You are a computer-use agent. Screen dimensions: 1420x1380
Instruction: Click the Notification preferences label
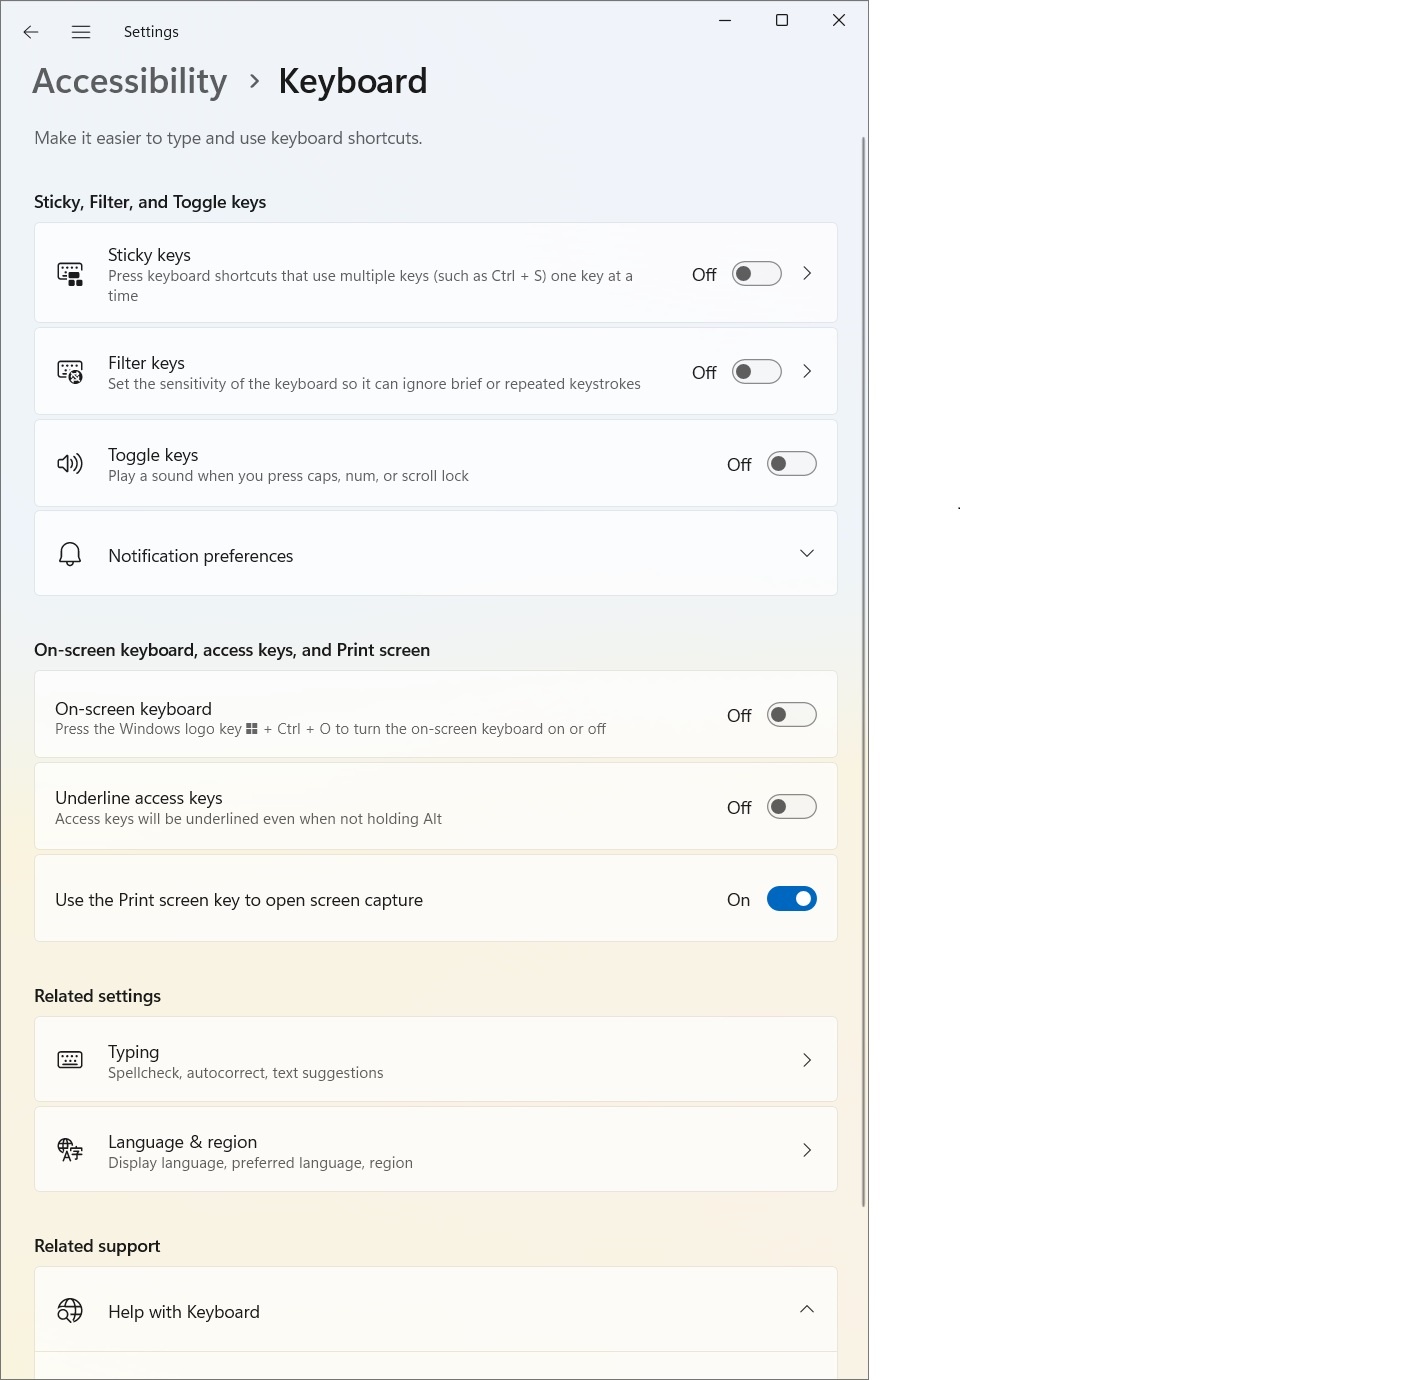[201, 555]
